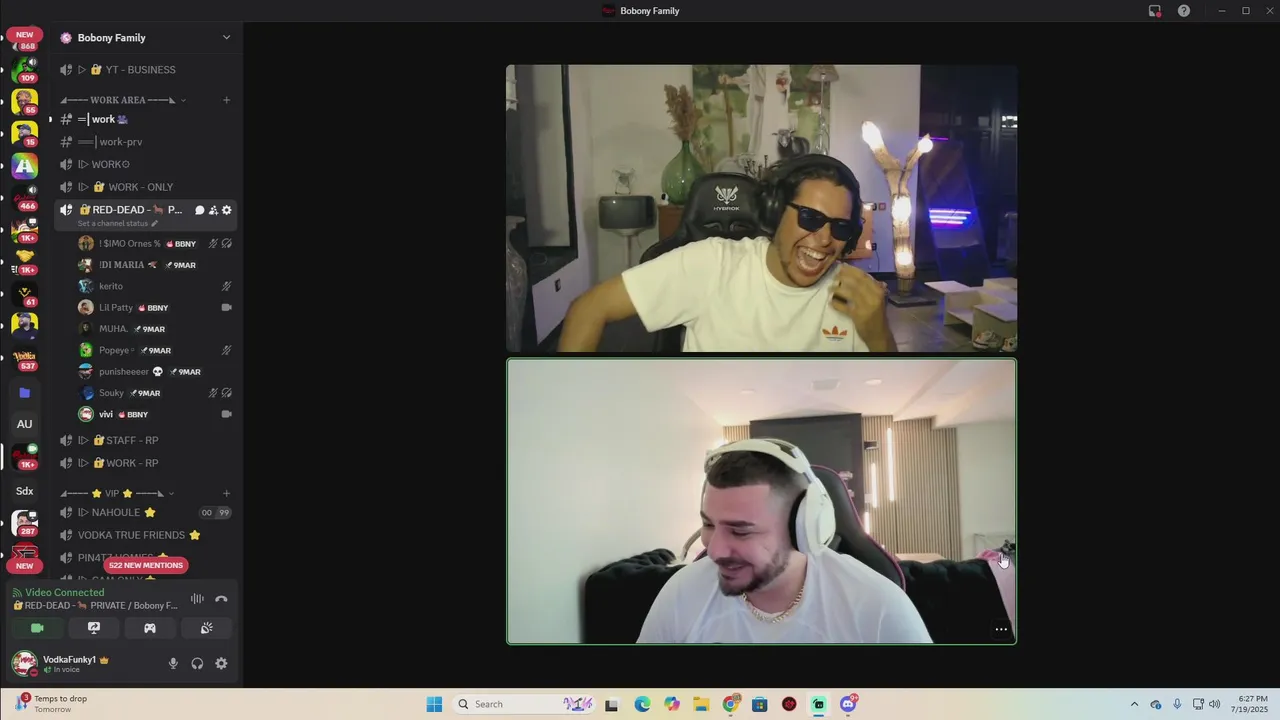Deafen with the headphones icon
Viewport: 1280px width, 720px height.
click(197, 663)
